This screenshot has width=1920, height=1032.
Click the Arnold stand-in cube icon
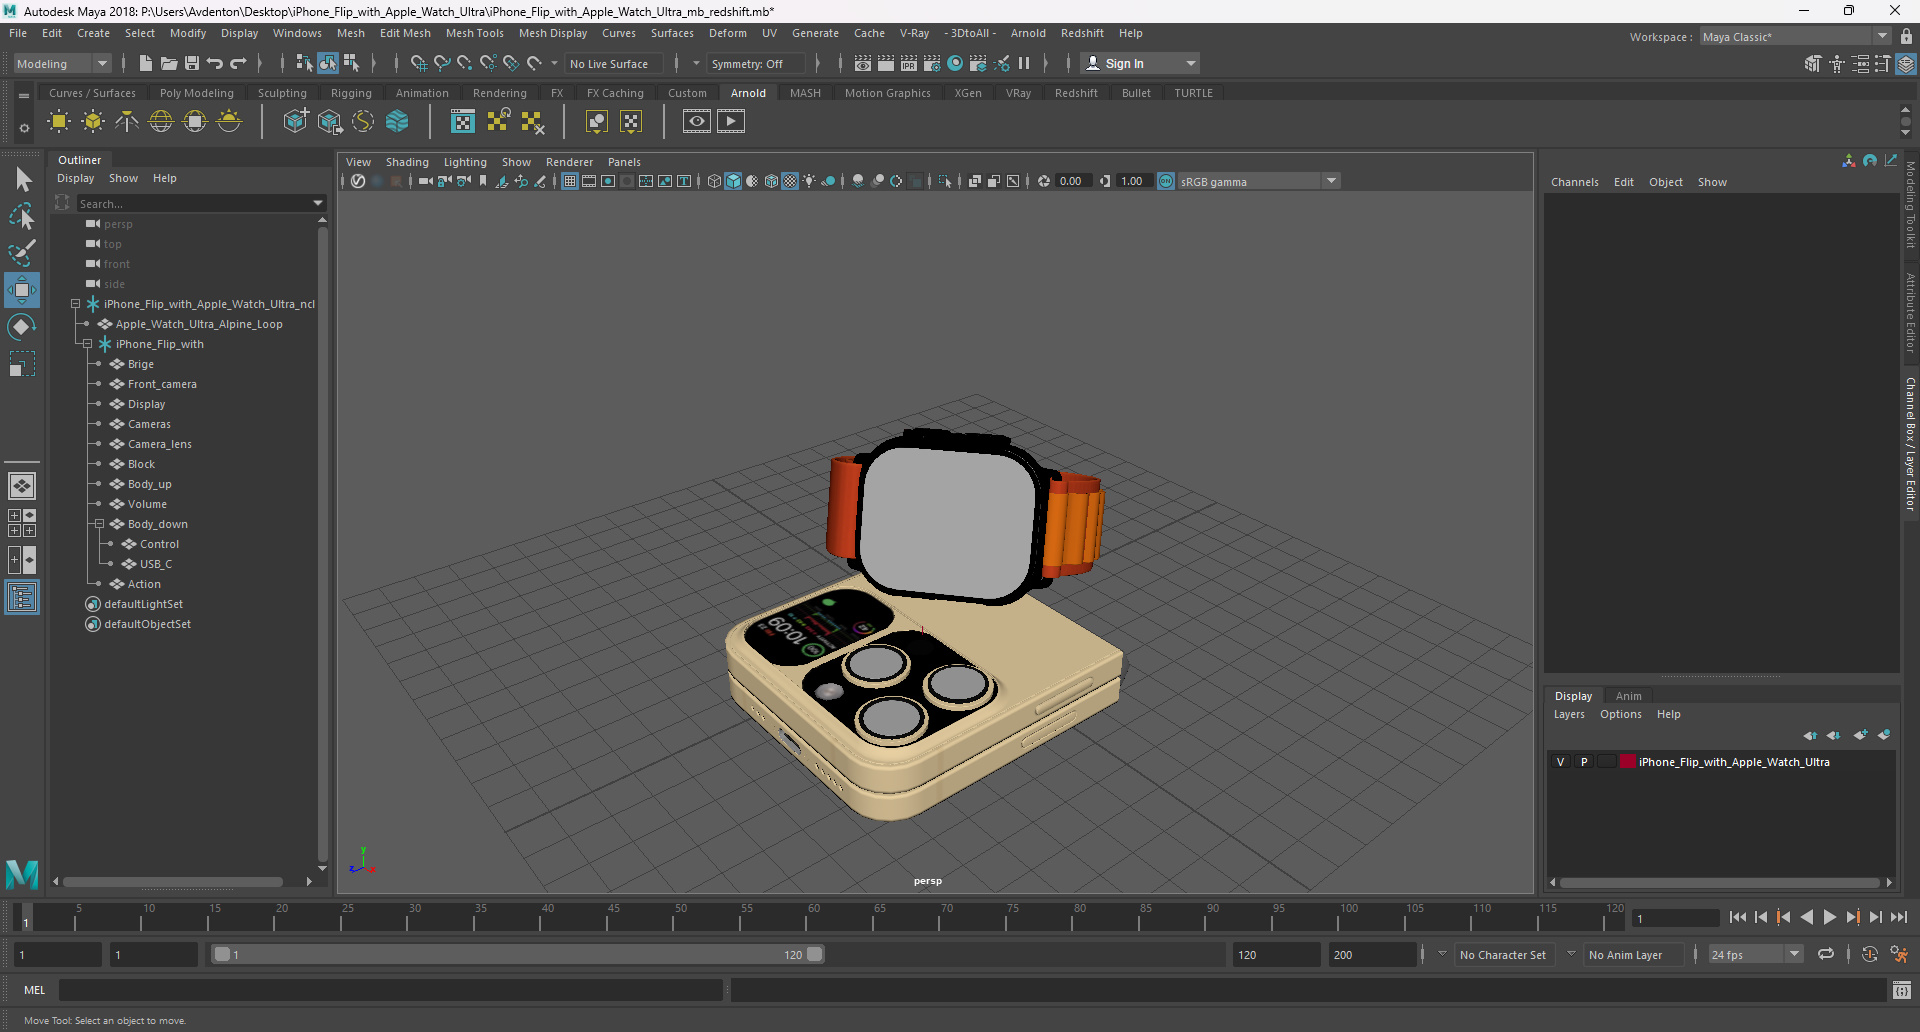point(295,122)
